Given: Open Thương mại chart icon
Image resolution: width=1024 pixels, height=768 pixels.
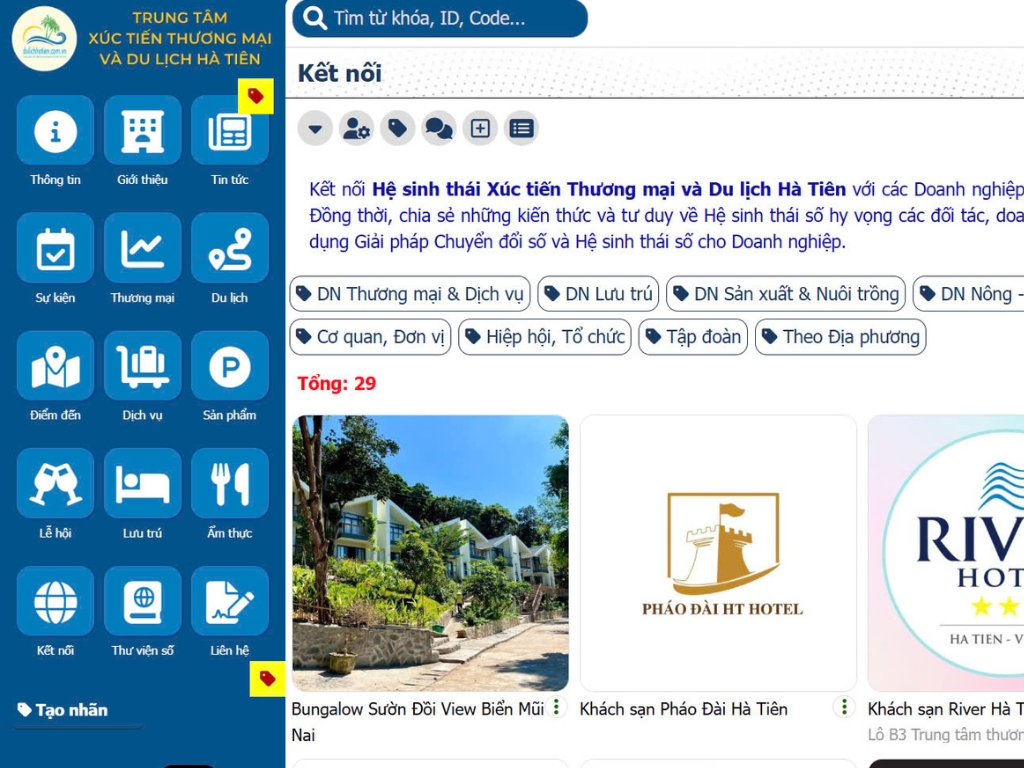Looking at the screenshot, I should point(142,249).
